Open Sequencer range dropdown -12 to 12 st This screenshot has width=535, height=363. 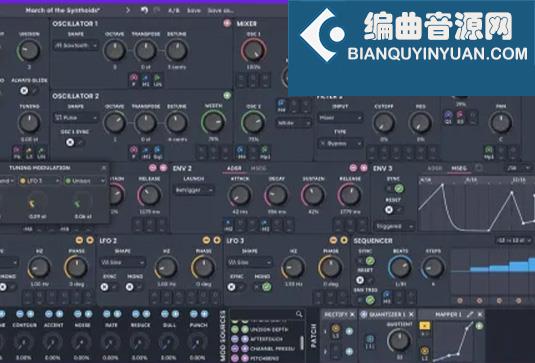coord(513,241)
